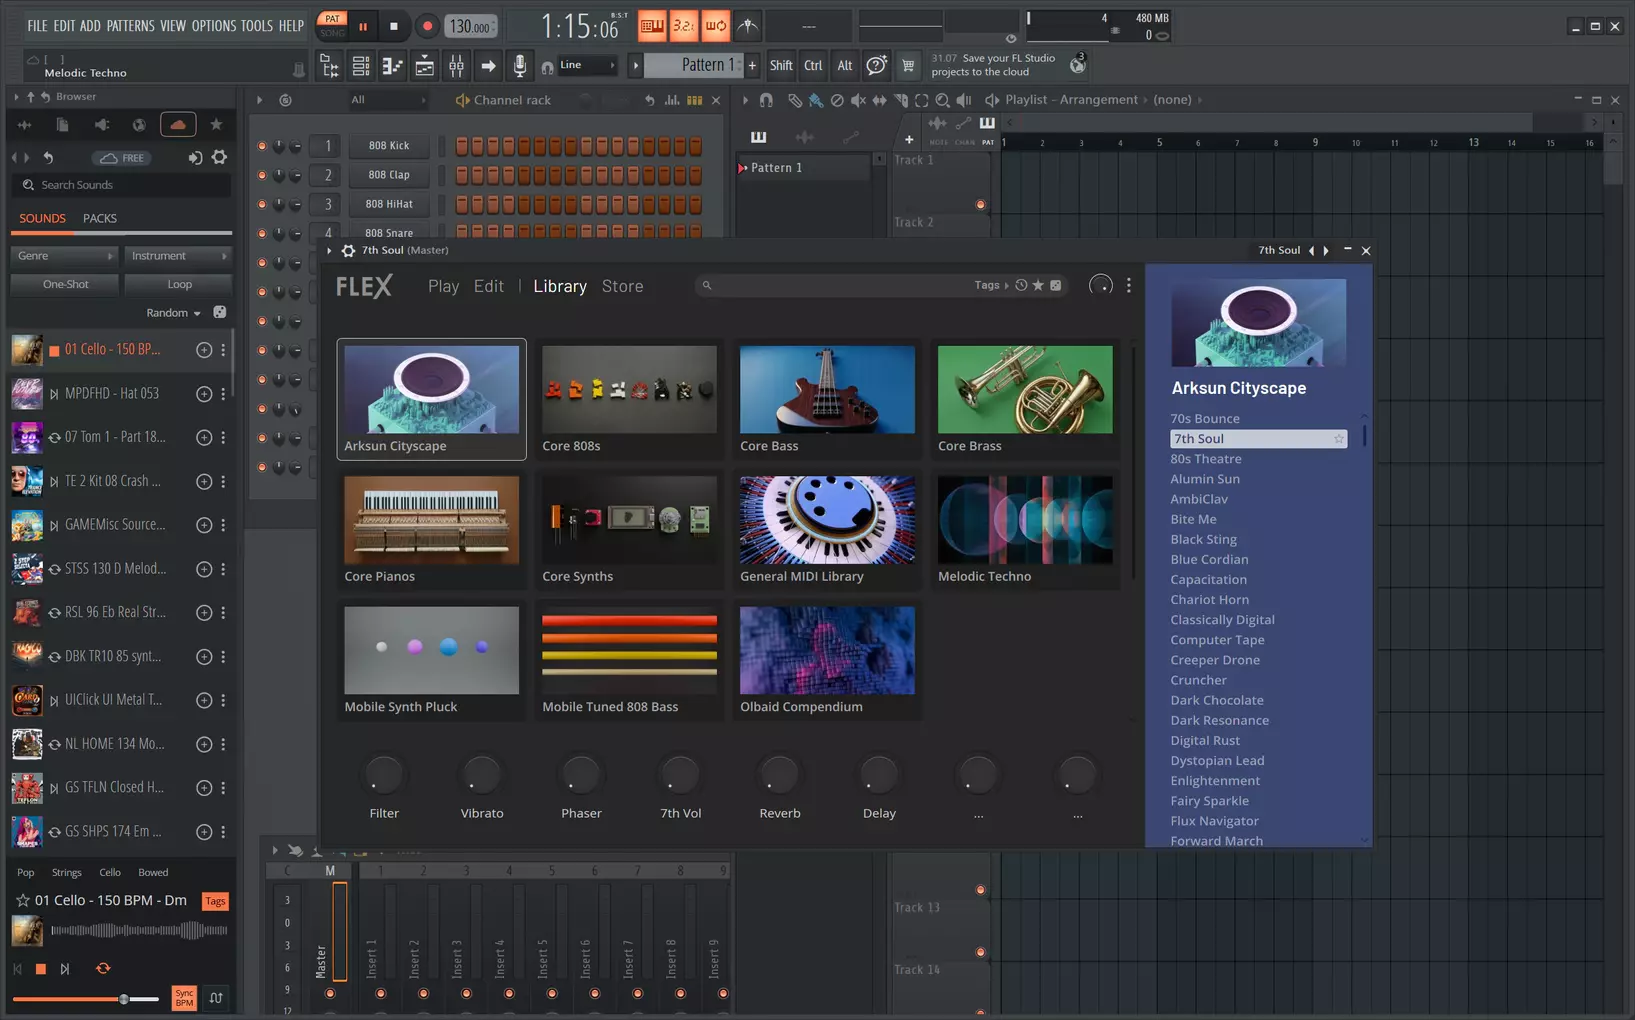The width and height of the screenshot is (1635, 1020).
Task: Add a new pattern with plus button
Action: 752,66
